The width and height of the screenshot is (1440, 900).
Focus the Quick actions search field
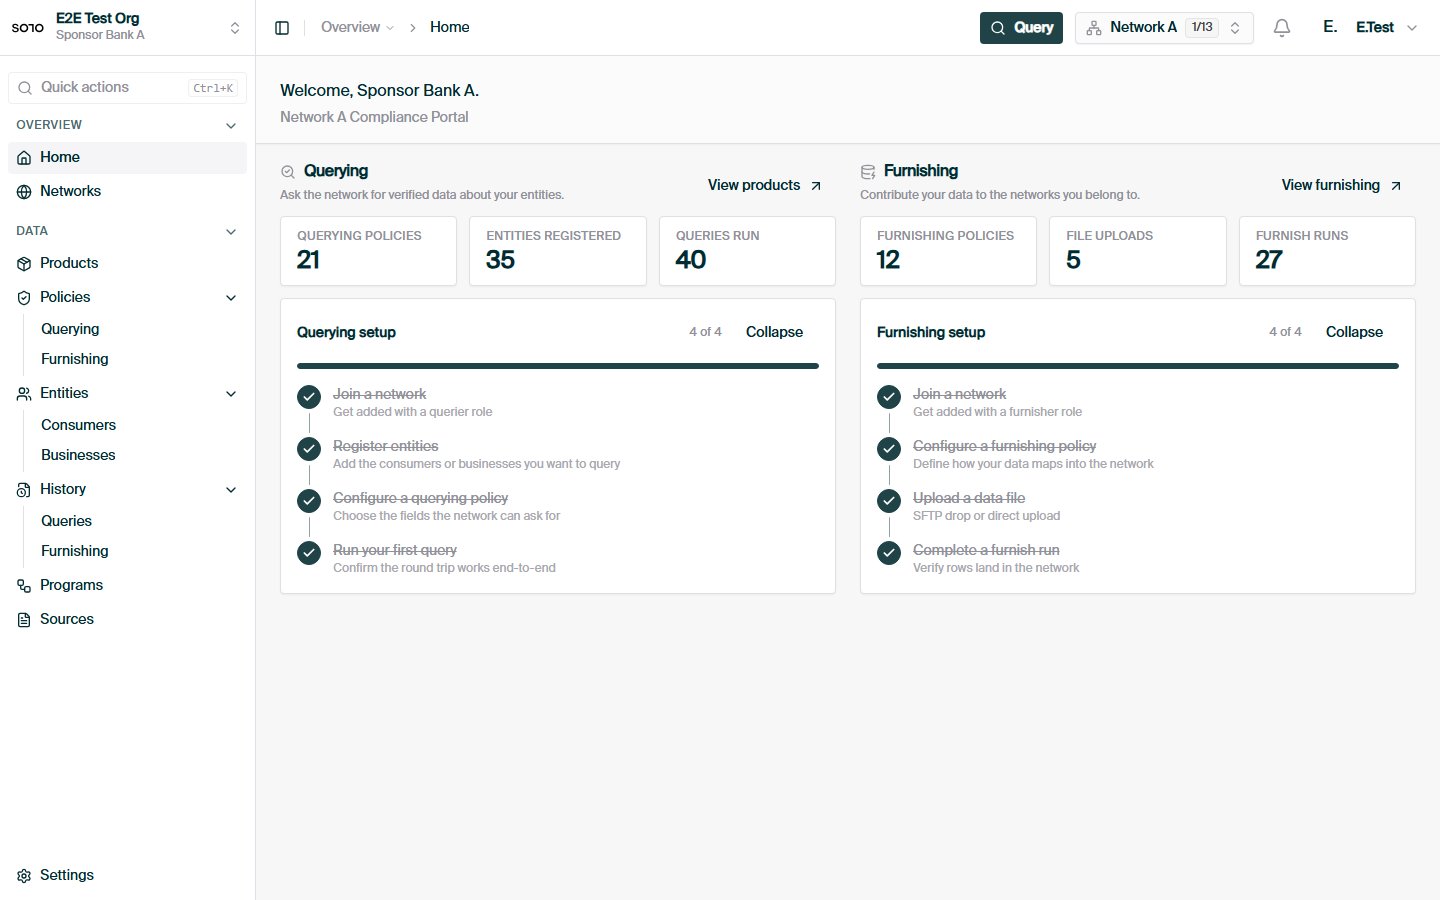pyautogui.click(x=127, y=88)
